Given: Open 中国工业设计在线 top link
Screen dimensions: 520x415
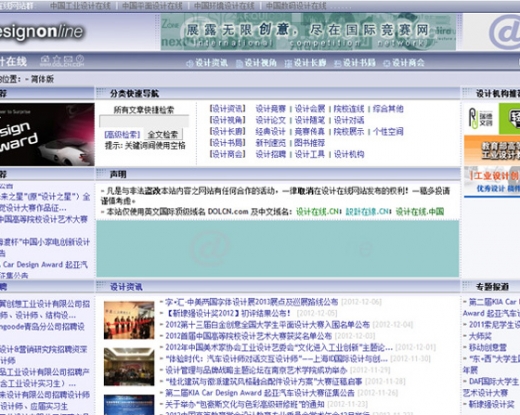Looking at the screenshot, I should coord(80,6).
